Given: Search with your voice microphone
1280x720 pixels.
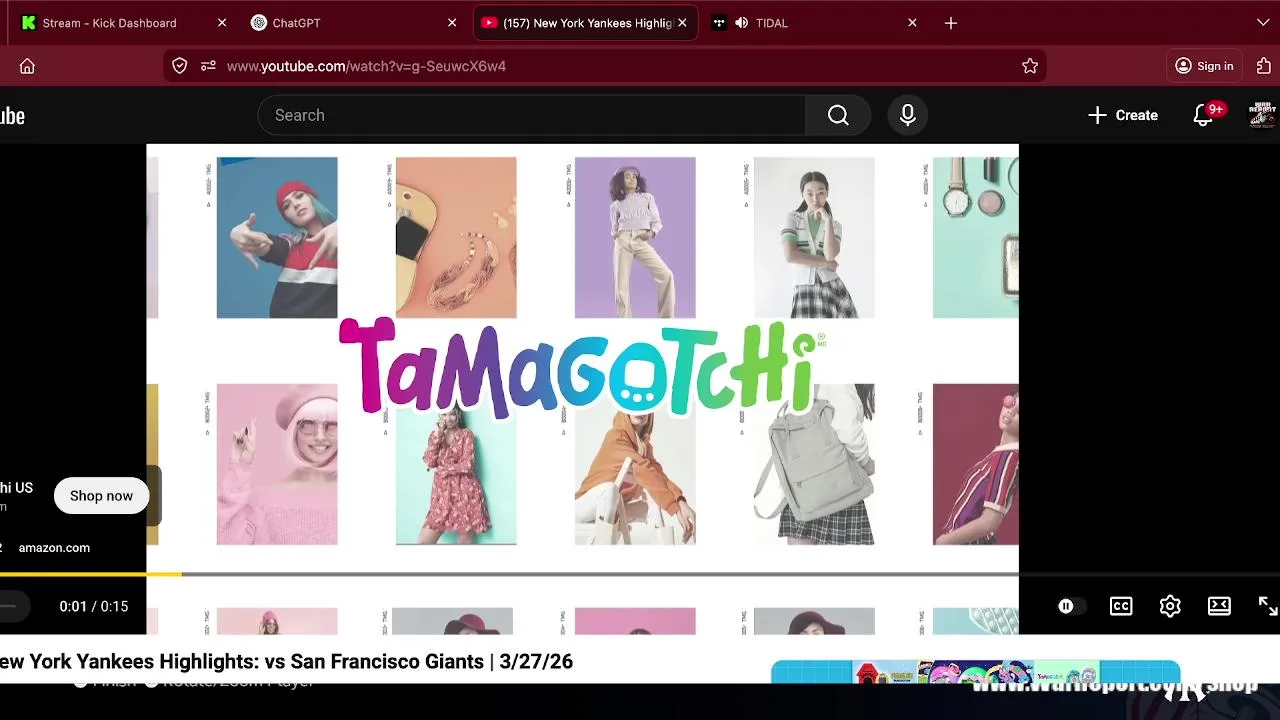Looking at the screenshot, I should coord(908,115).
